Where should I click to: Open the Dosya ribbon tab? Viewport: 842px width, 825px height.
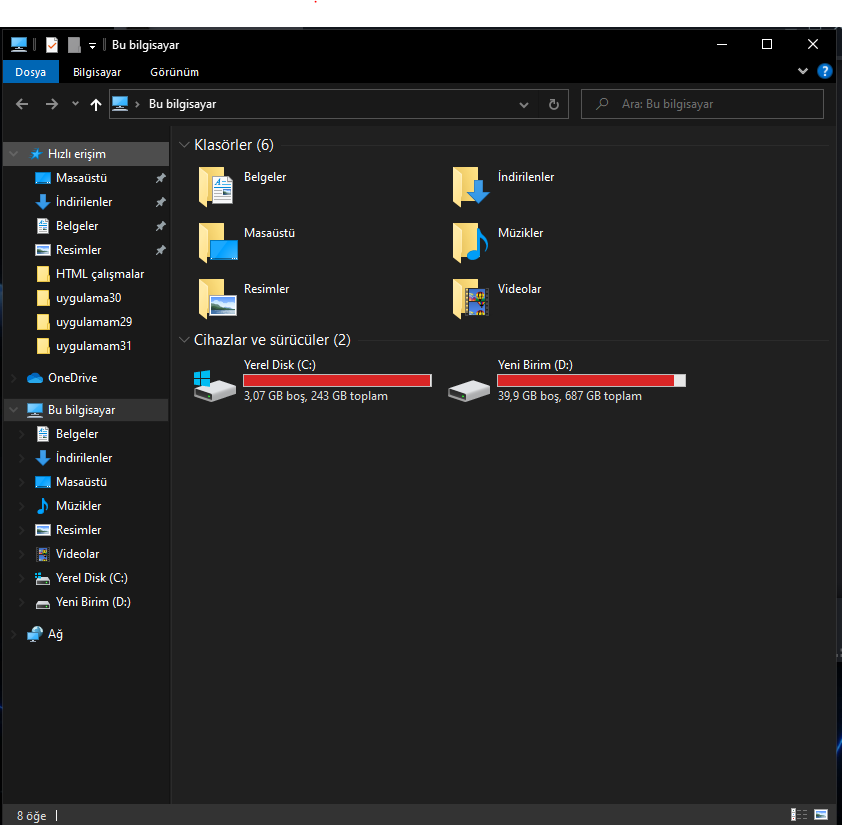[31, 72]
